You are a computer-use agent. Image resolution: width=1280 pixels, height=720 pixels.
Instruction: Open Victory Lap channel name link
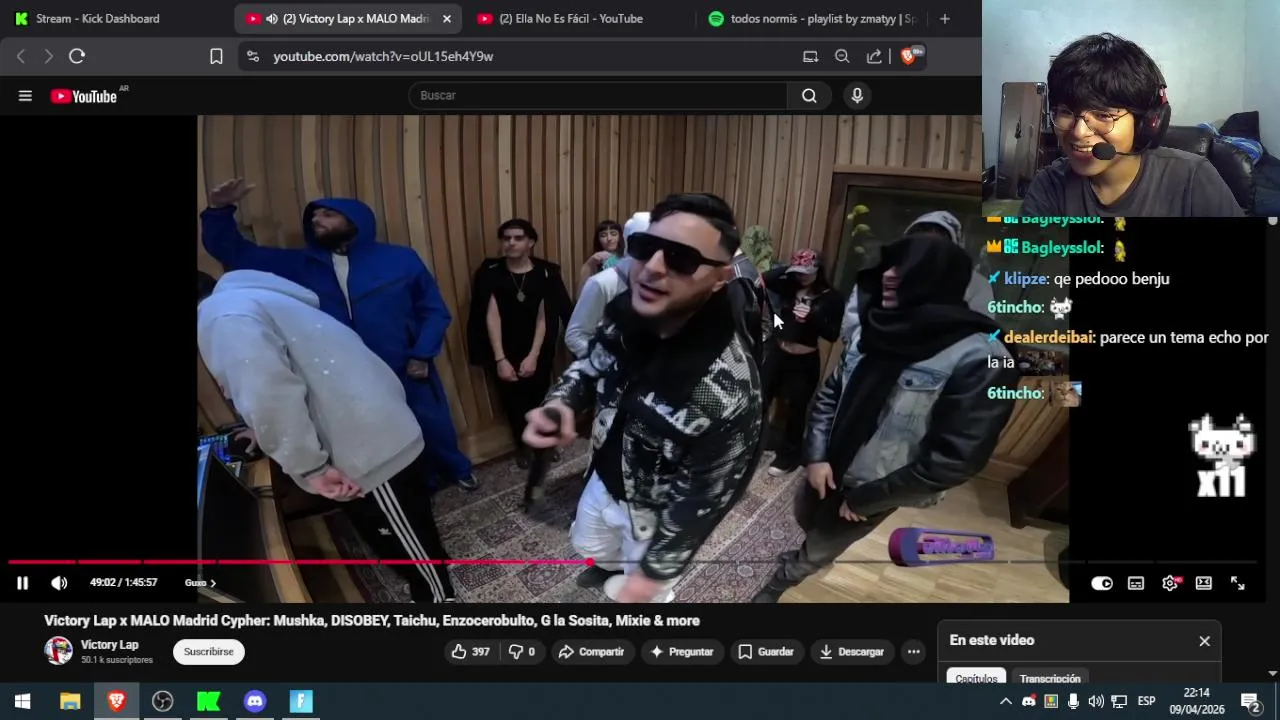[110, 645]
